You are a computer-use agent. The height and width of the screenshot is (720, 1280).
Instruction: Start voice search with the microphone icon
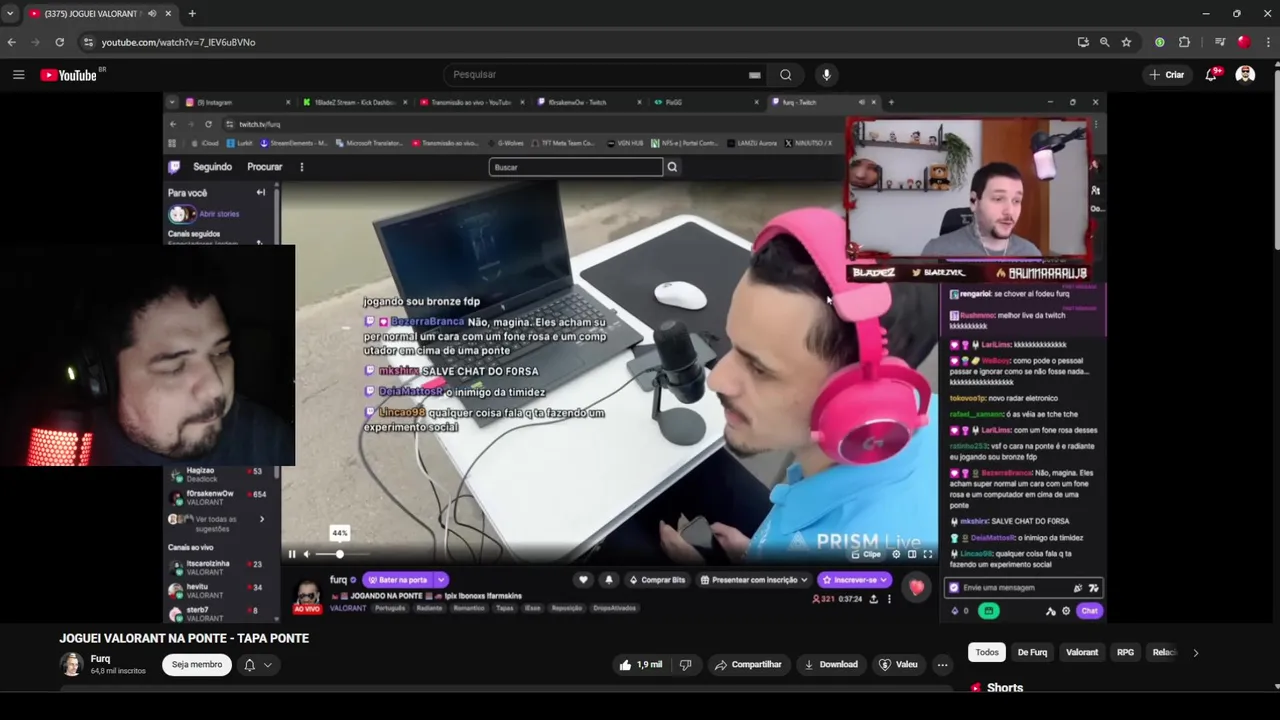pyautogui.click(x=826, y=75)
